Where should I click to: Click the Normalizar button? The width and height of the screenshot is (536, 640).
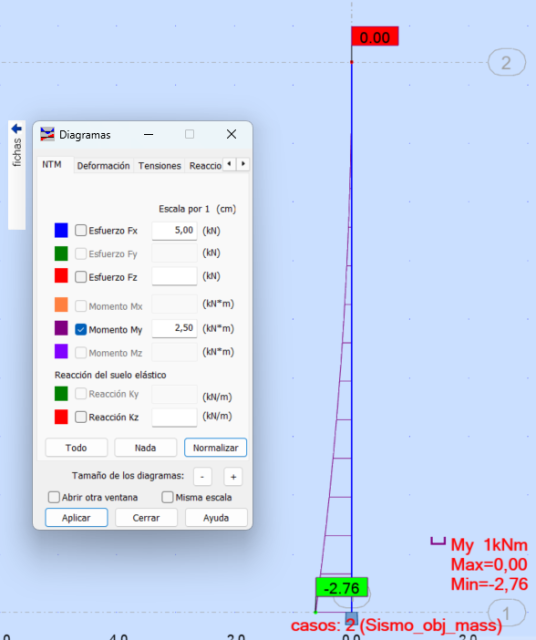pyautogui.click(x=216, y=448)
